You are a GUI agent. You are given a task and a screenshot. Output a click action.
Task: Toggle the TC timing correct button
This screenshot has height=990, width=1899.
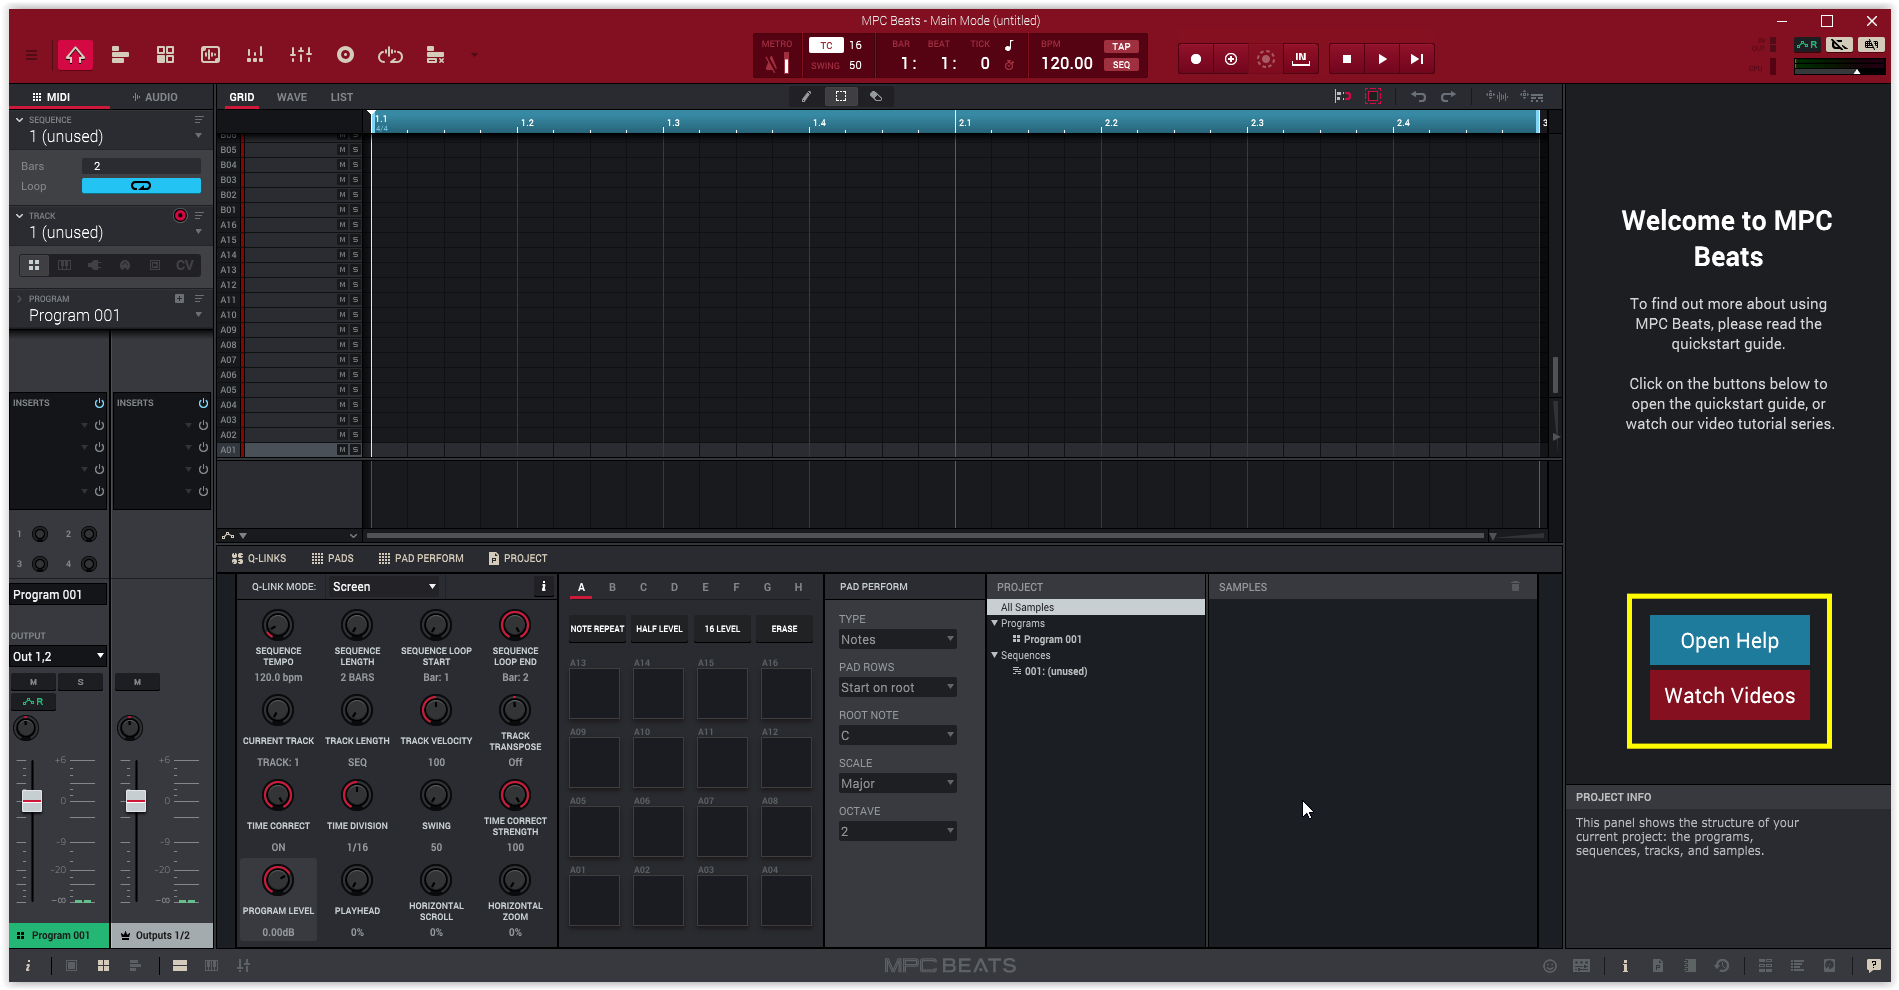pyautogui.click(x=826, y=46)
